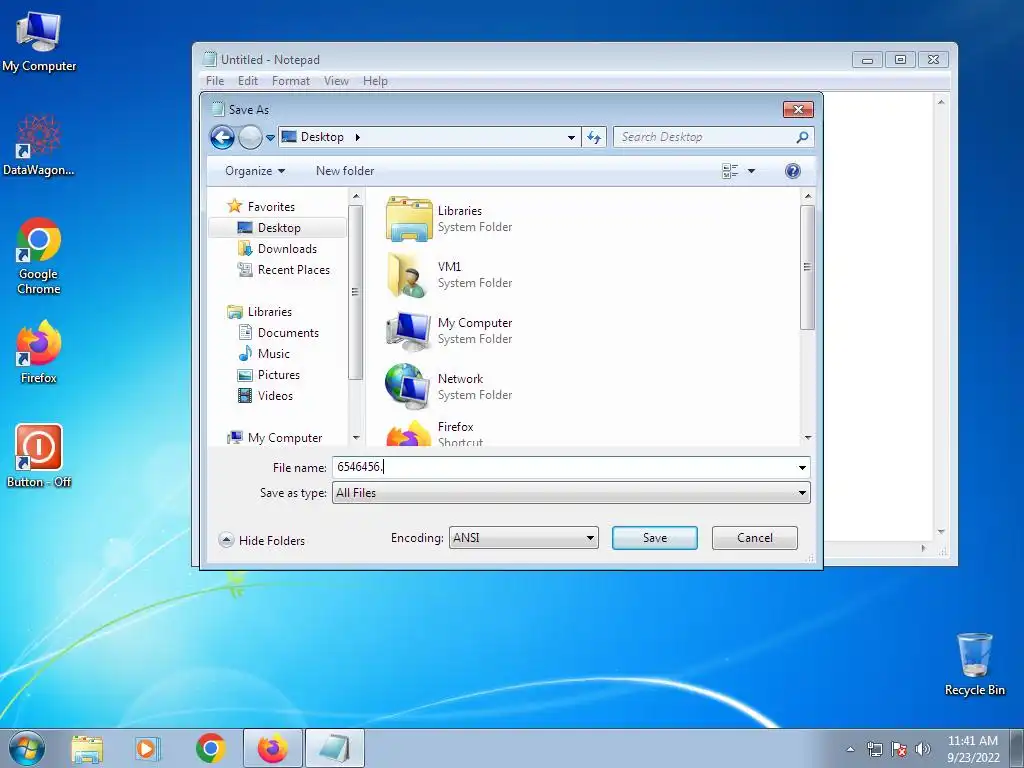Click the Back arrow in Save As dialog
This screenshot has width=1024, height=768.
click(222, 137)
